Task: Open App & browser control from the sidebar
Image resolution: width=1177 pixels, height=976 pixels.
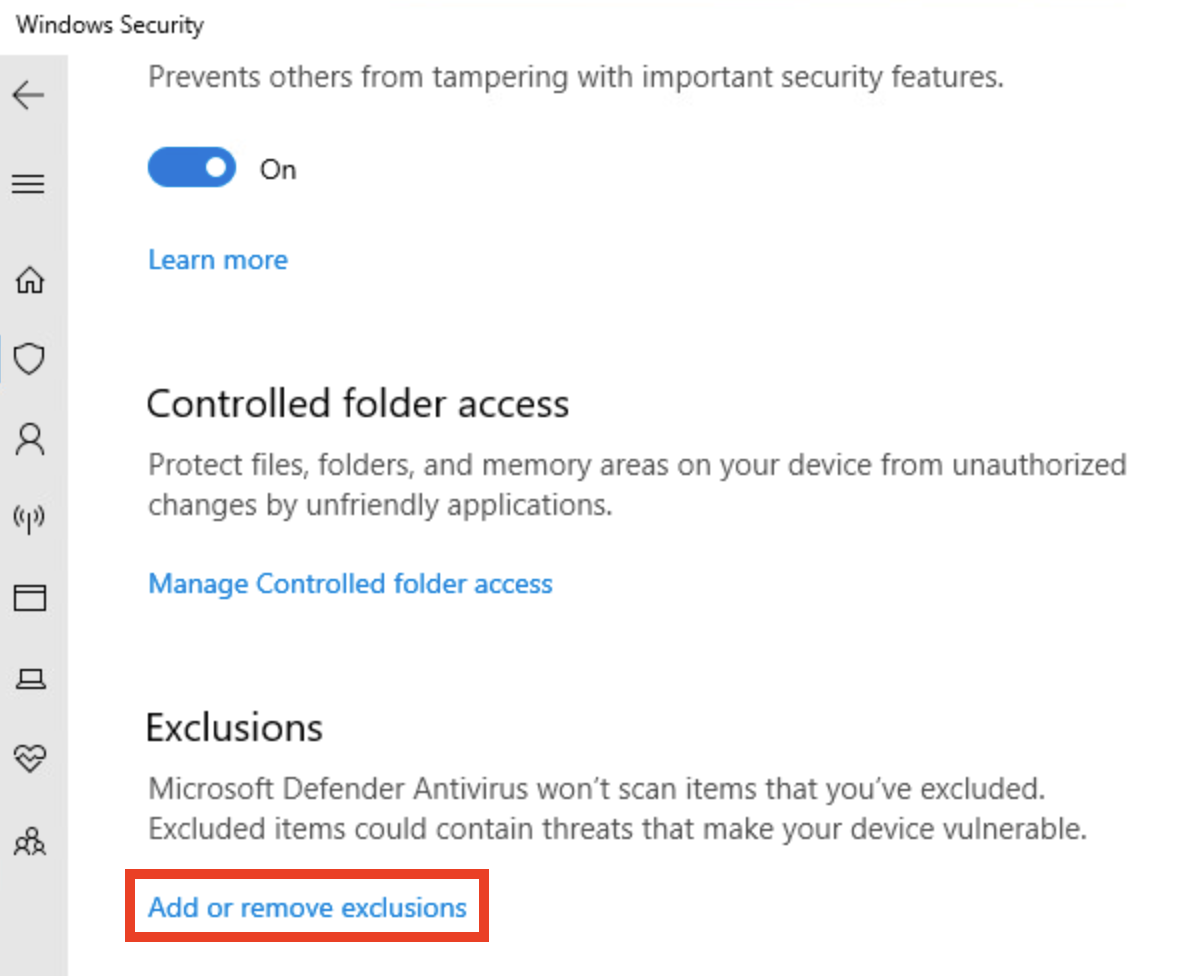Action: 31,598
